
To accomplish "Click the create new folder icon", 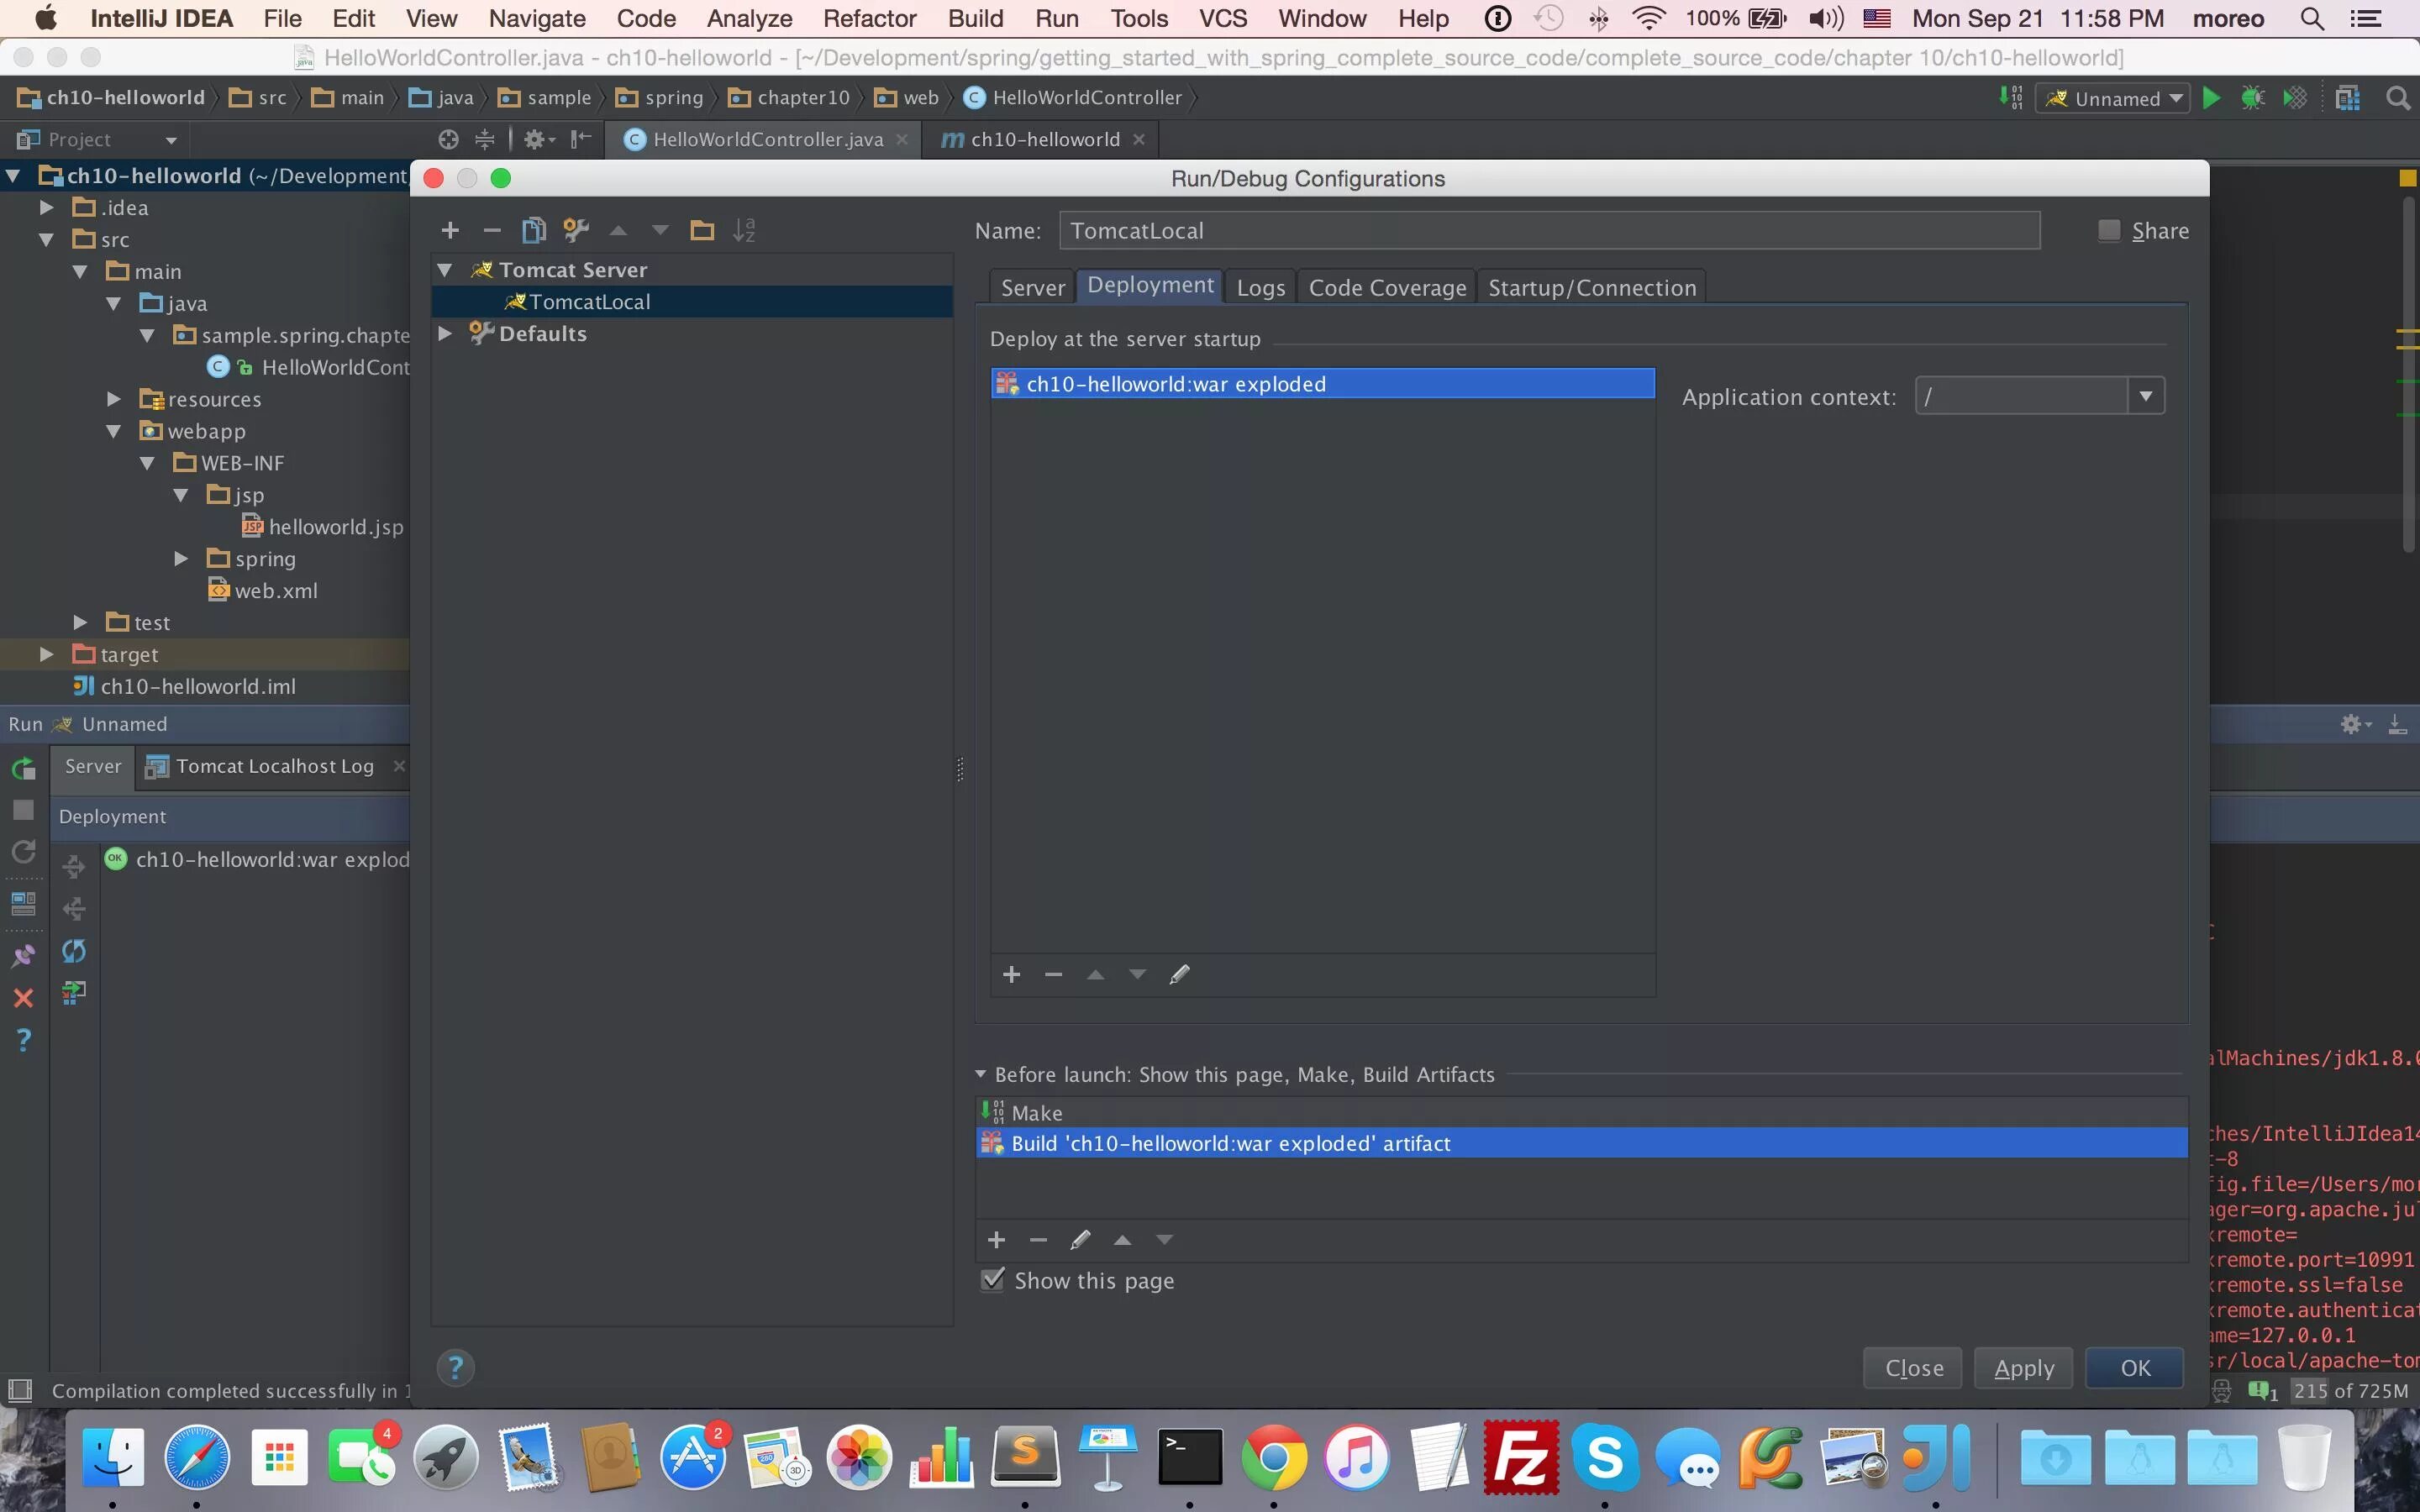I will 702,231.
